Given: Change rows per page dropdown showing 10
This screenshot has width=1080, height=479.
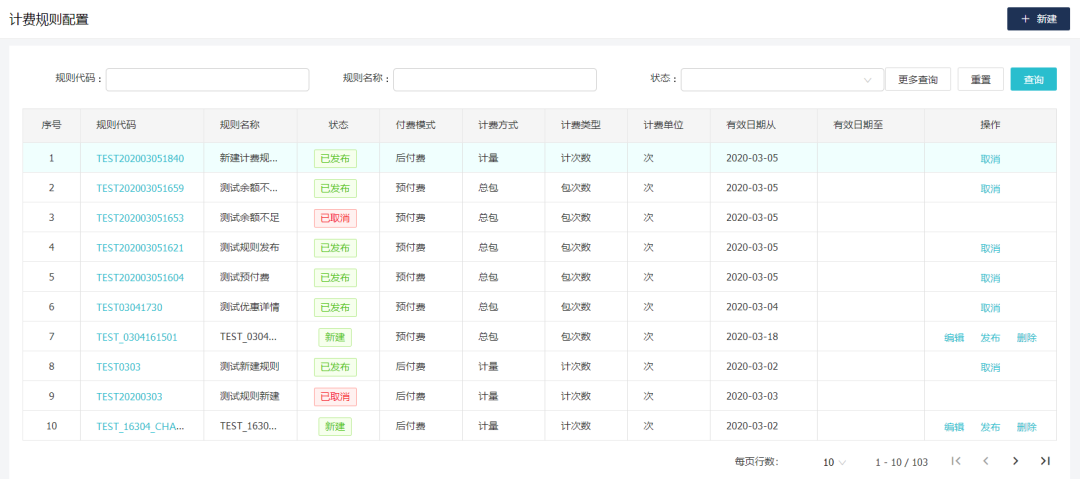Looking at the screenshot, I should 834,462.
